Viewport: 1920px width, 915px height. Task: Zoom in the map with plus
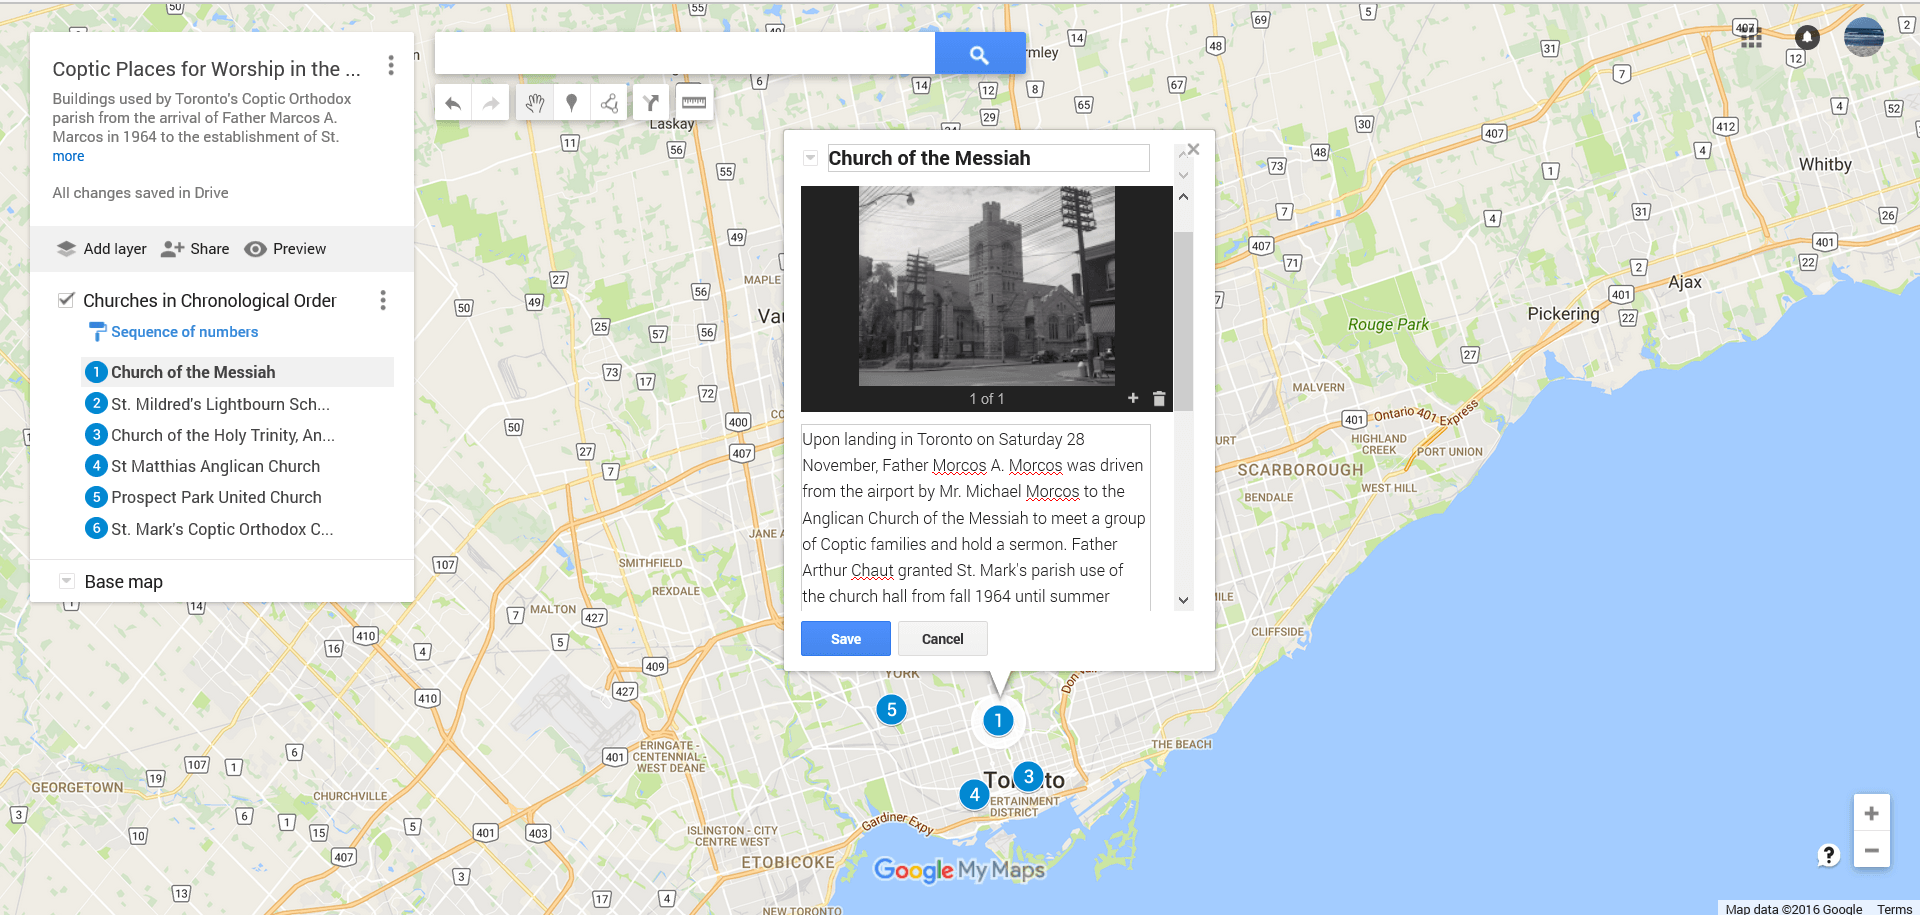[x=1871, y=813]
